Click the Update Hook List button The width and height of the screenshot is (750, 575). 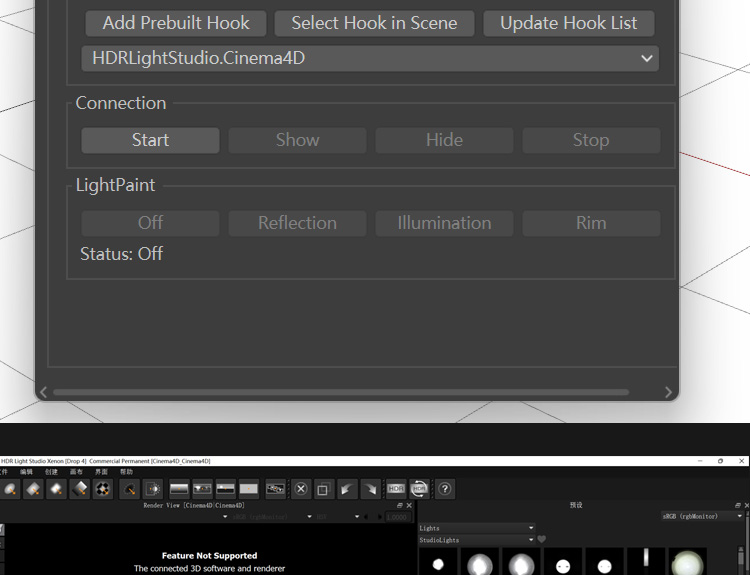[x=569, y=23]
